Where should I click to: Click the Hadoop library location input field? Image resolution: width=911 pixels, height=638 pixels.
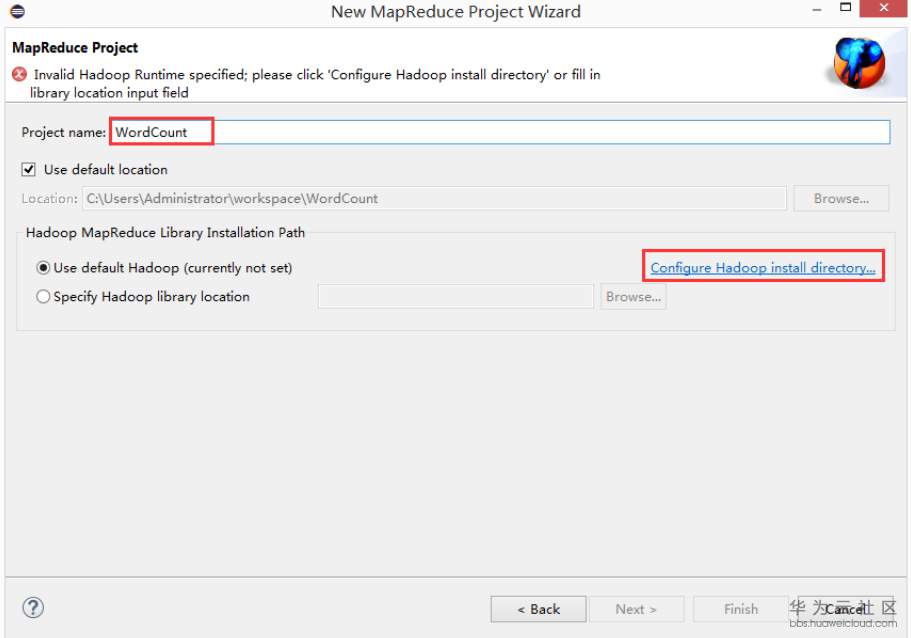[x=456, y=297]
